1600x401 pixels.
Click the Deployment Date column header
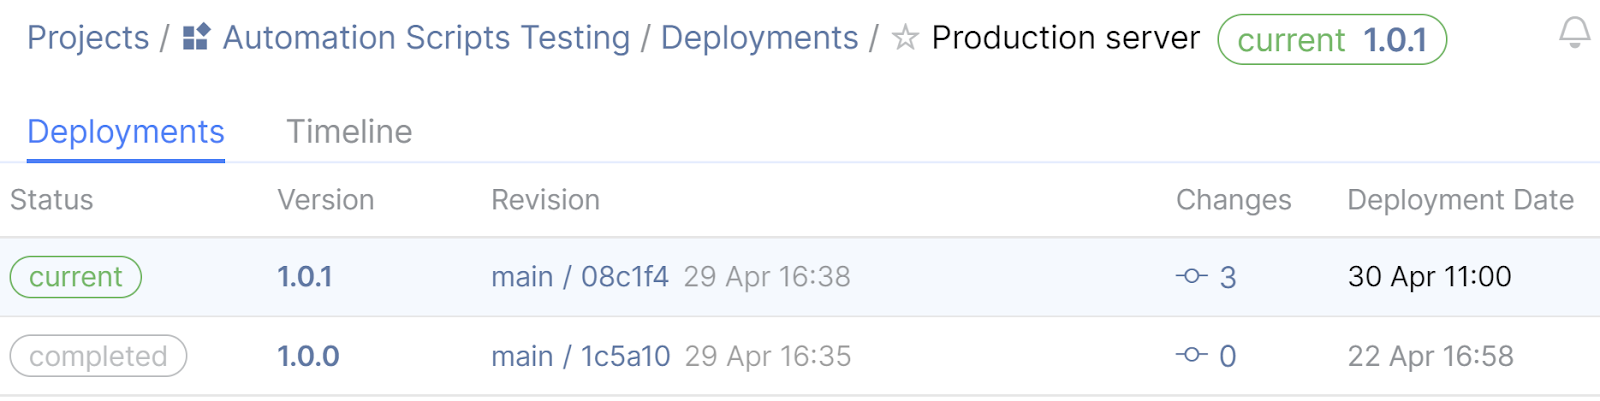tap(1460, 200)
